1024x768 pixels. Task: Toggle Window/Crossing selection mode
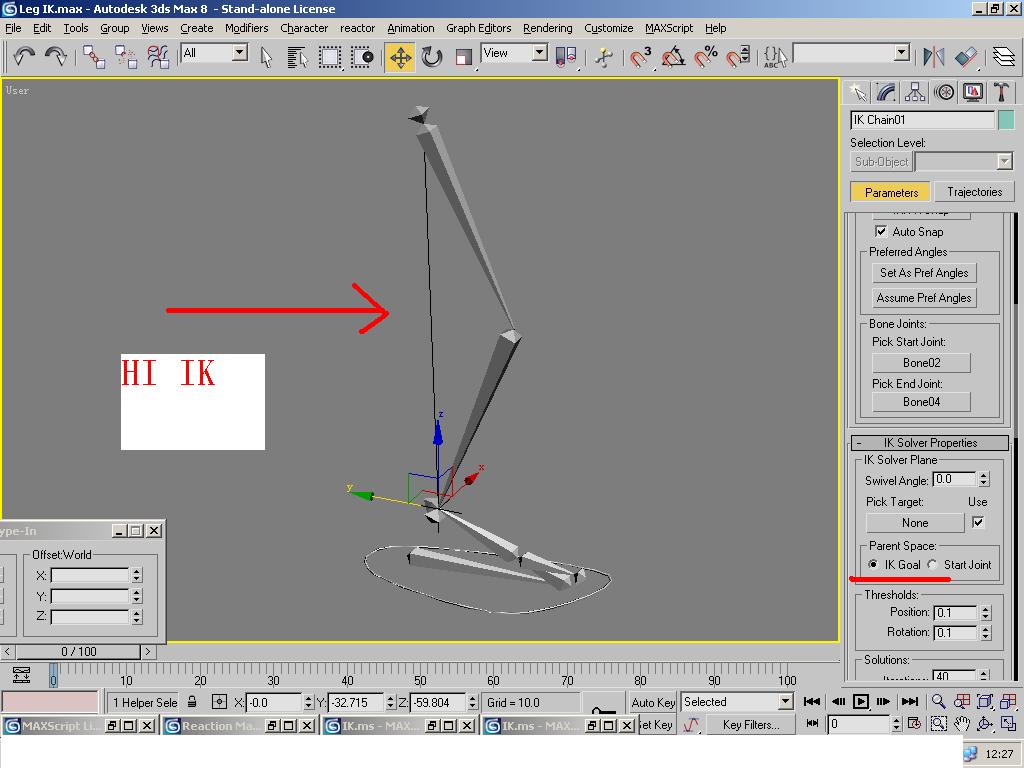(362, 57)
